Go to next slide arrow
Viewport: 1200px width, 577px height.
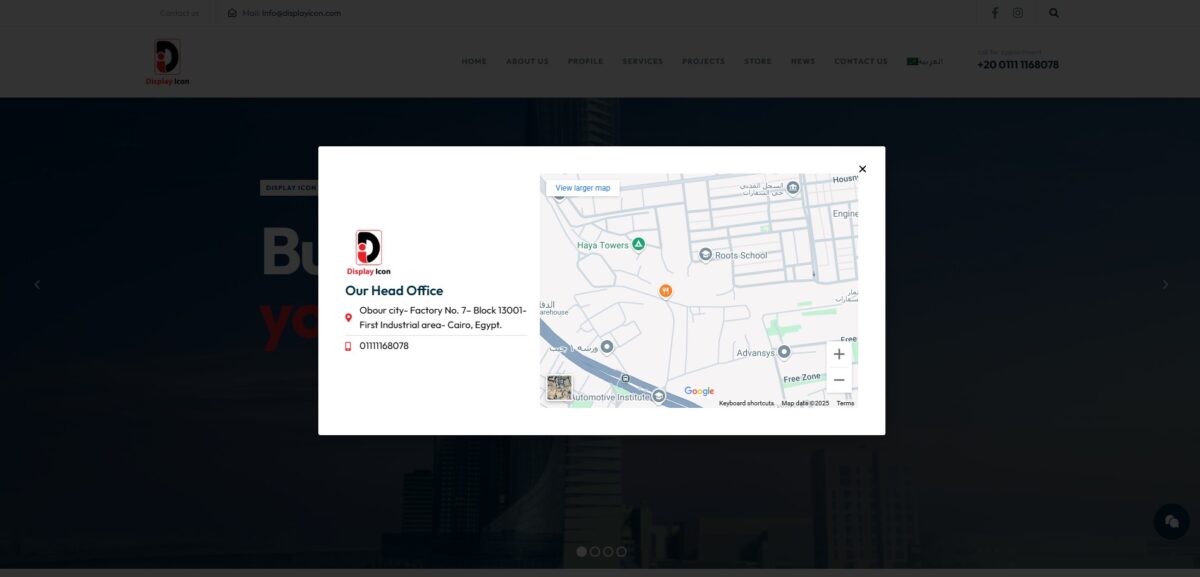tap(1164, 284)
